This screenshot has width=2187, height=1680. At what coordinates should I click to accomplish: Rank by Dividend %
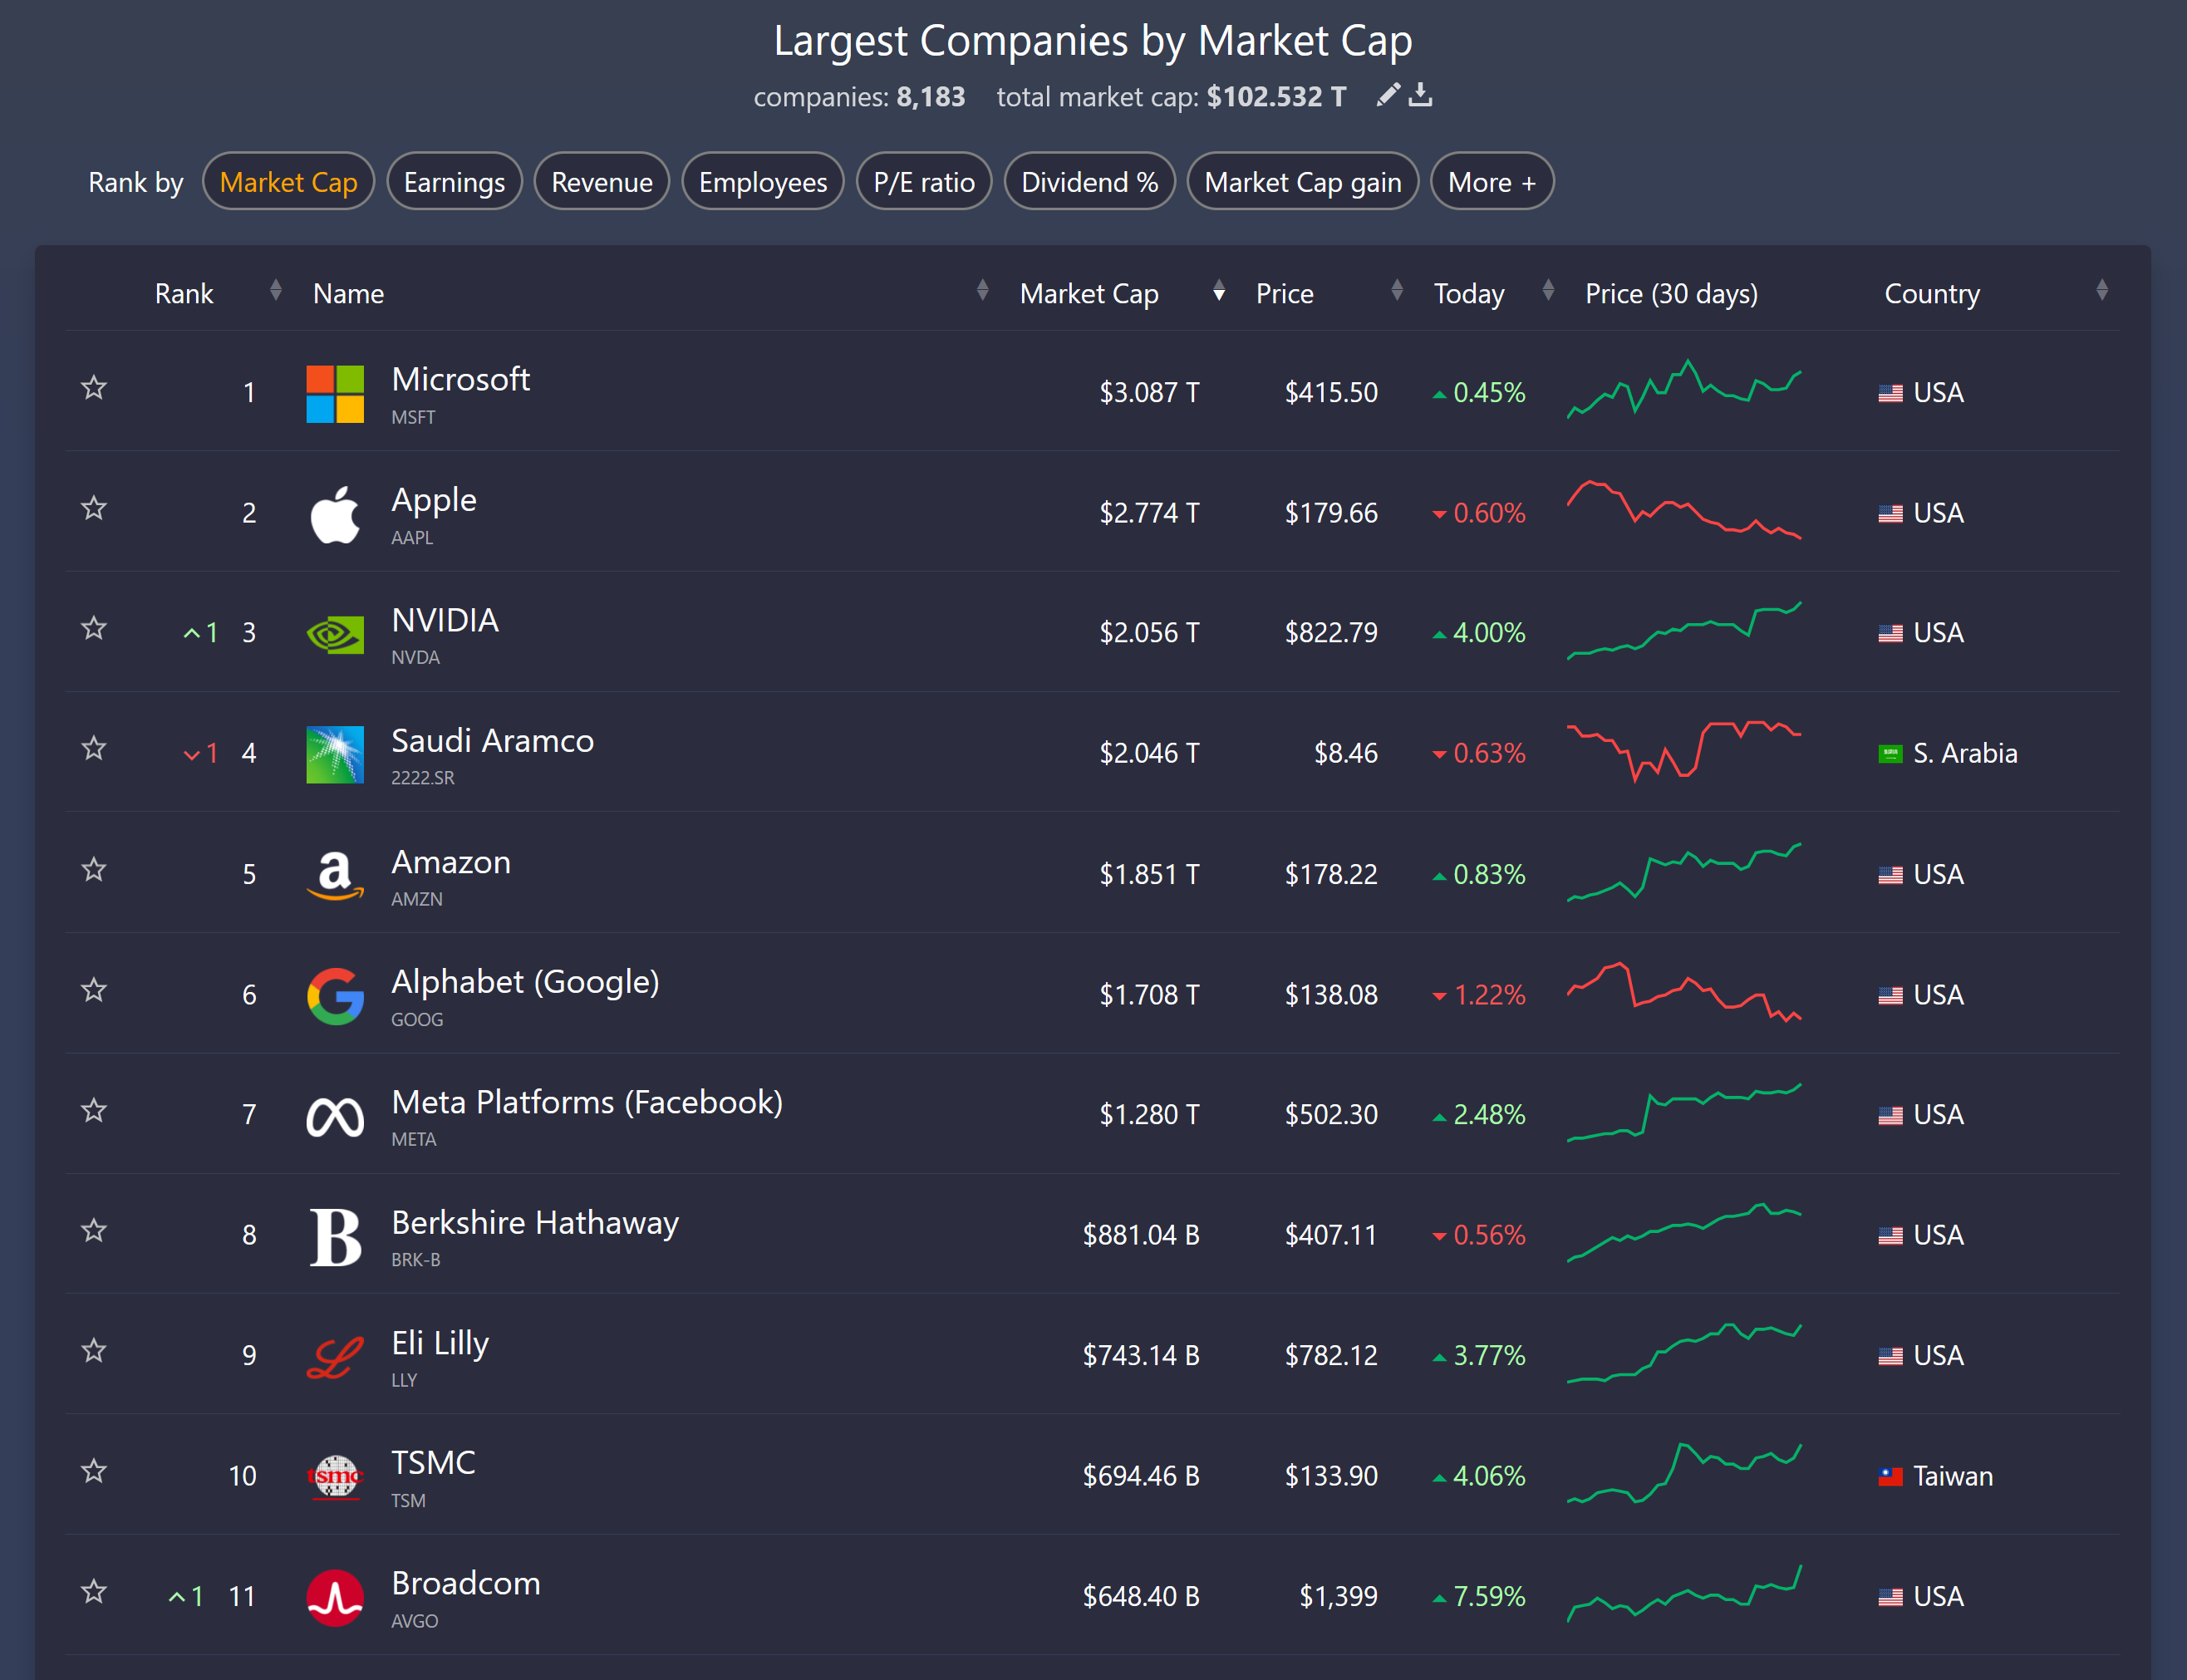click(1089, 182)
